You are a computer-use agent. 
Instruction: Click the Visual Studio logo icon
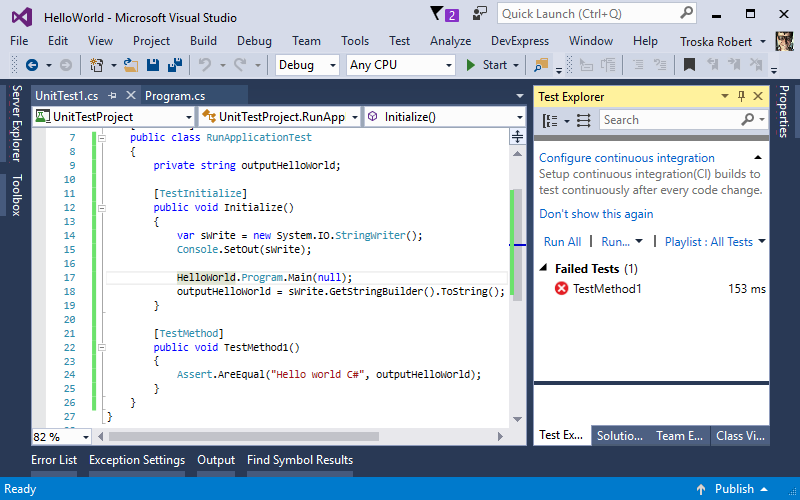22,17
